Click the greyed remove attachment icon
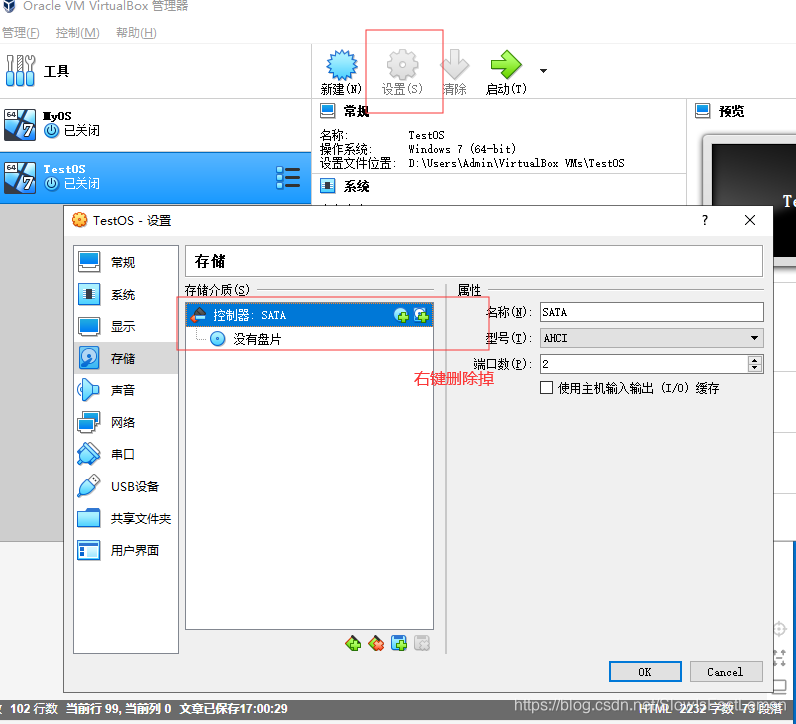796x724 pixels. pos(422,643)
